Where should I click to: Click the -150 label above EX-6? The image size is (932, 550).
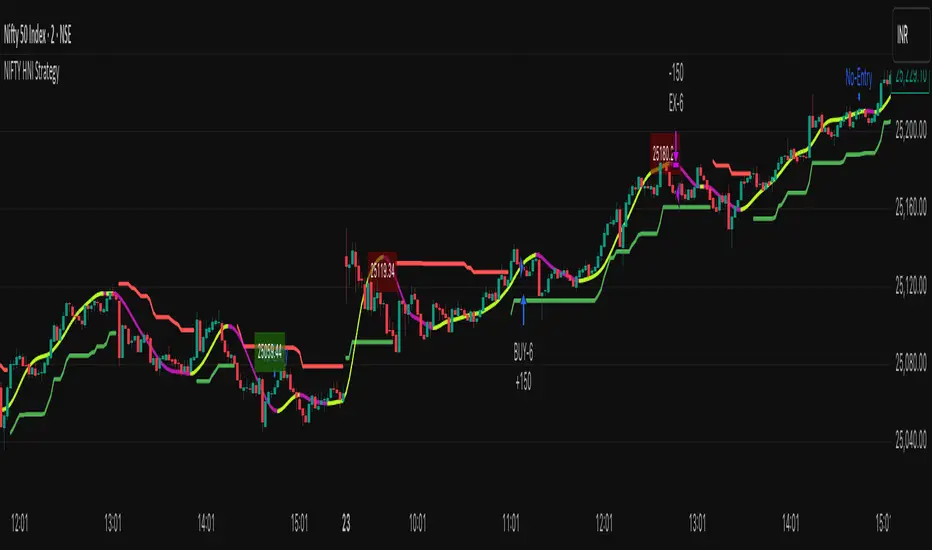[676, 73]
